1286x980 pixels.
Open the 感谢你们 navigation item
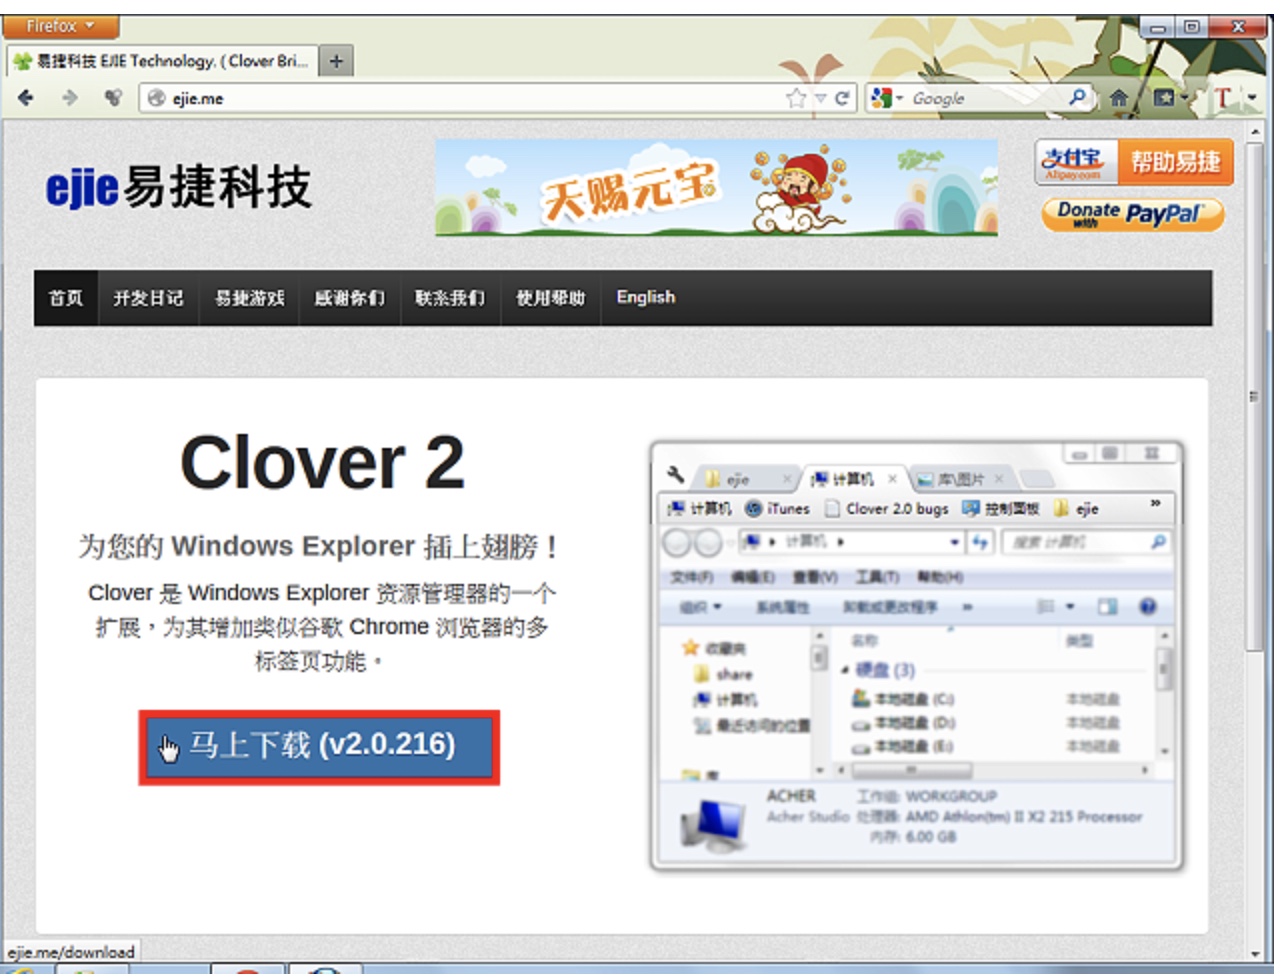point(349,298)
